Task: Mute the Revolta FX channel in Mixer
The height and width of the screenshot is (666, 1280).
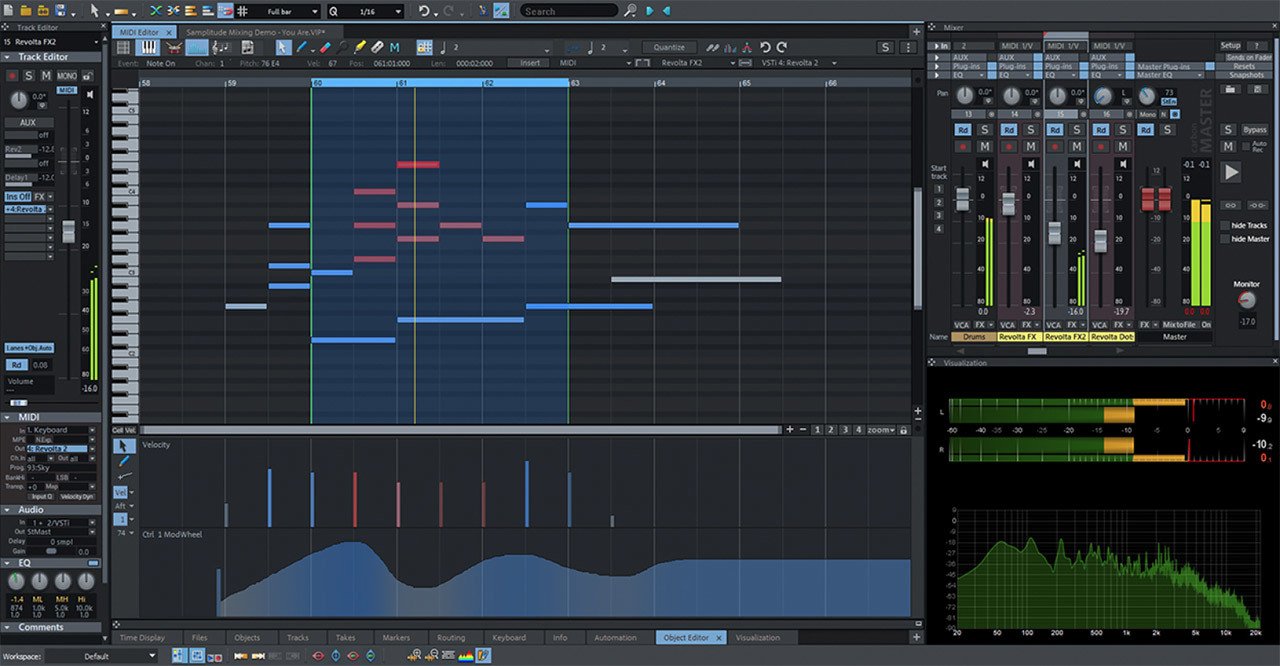Action: tap(1031, 147)
